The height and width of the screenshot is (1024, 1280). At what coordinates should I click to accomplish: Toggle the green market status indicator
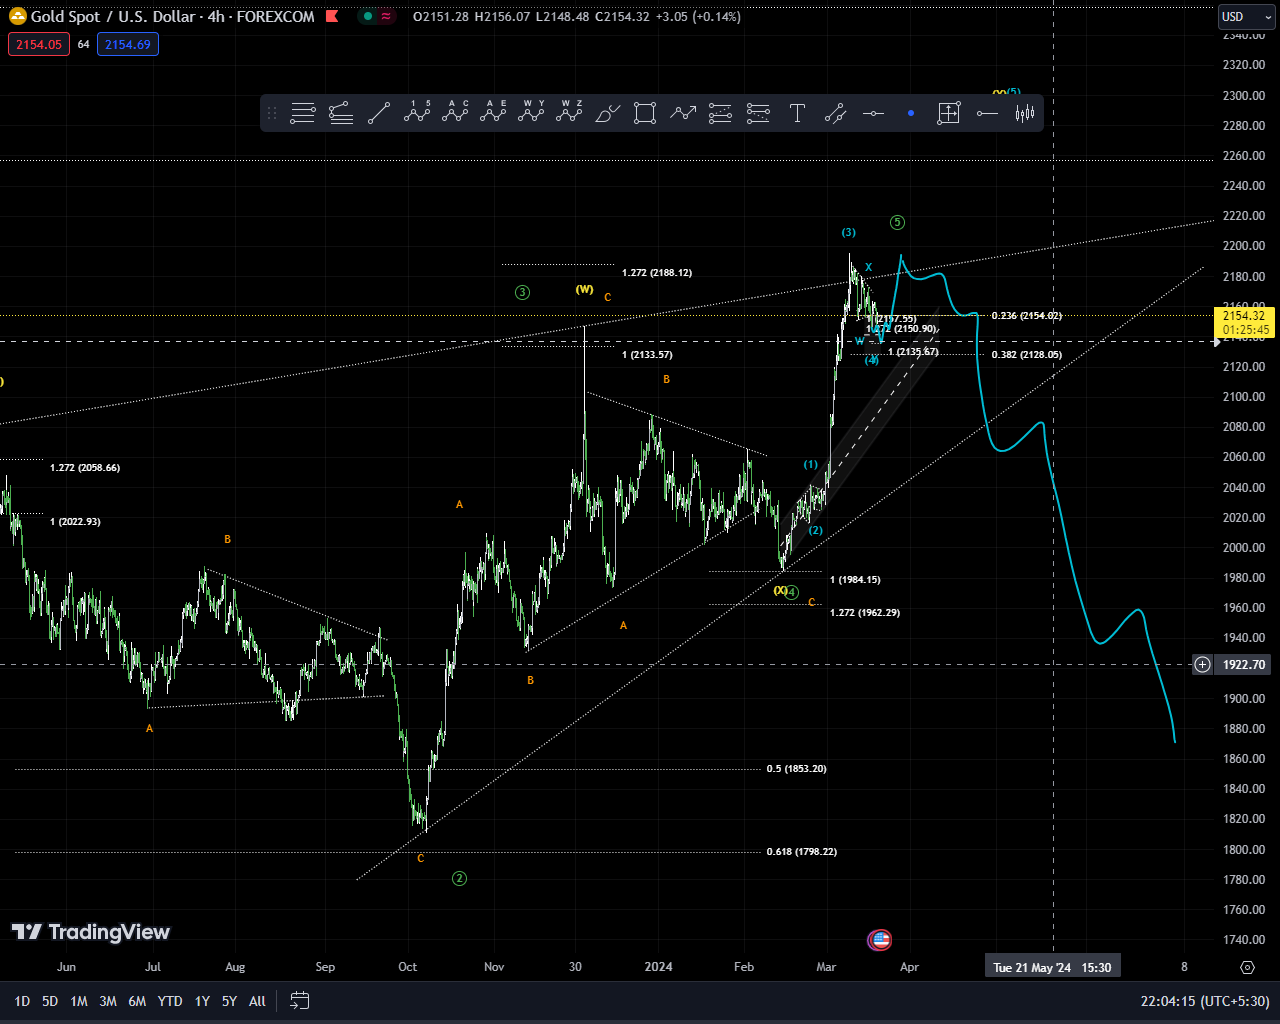click(368, 17)
